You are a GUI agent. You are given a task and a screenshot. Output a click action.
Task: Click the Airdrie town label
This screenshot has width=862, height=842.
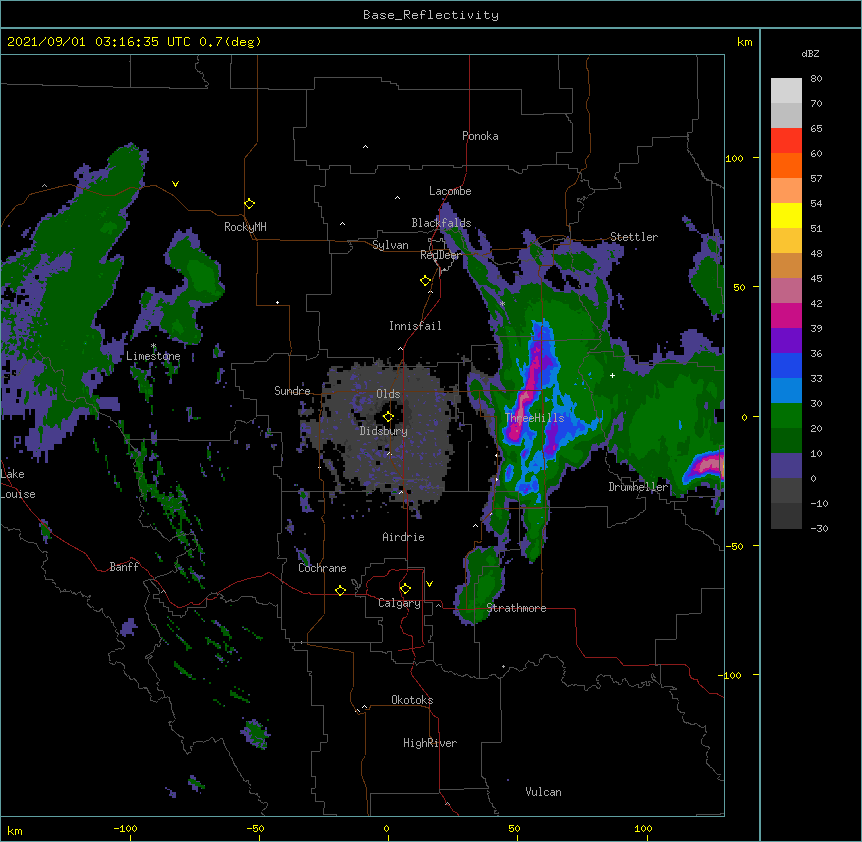click(403, 537)
